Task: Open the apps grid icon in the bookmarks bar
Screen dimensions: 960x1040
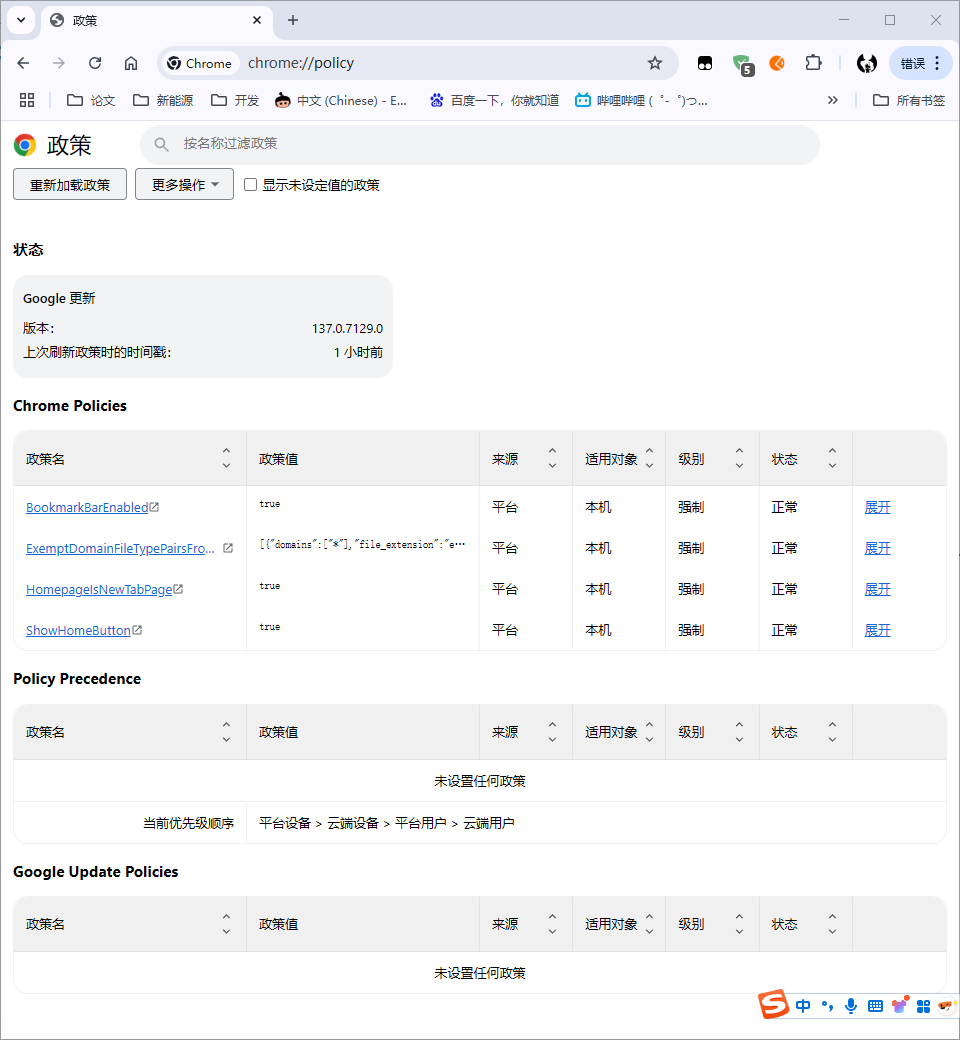Action: pos(27,100)
